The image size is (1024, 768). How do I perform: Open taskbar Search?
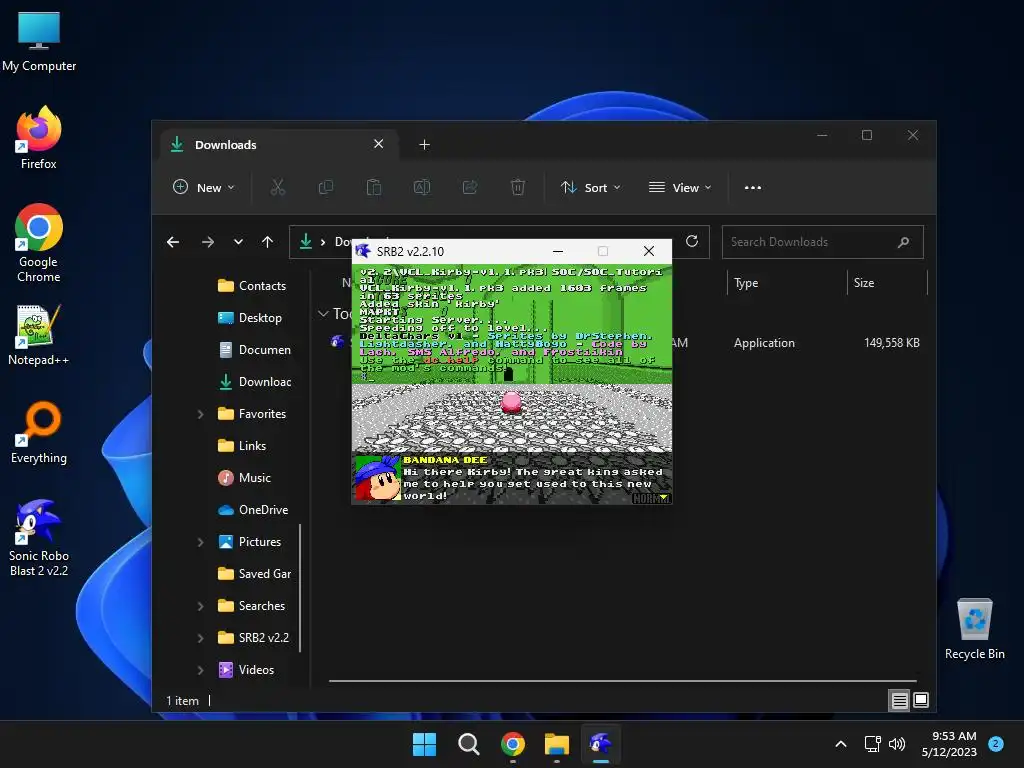[x=468, y=744]
